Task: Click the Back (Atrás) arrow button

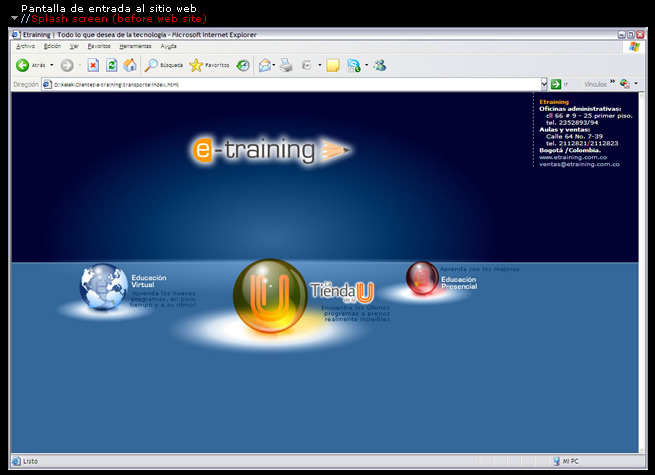Action: point(23,65)
